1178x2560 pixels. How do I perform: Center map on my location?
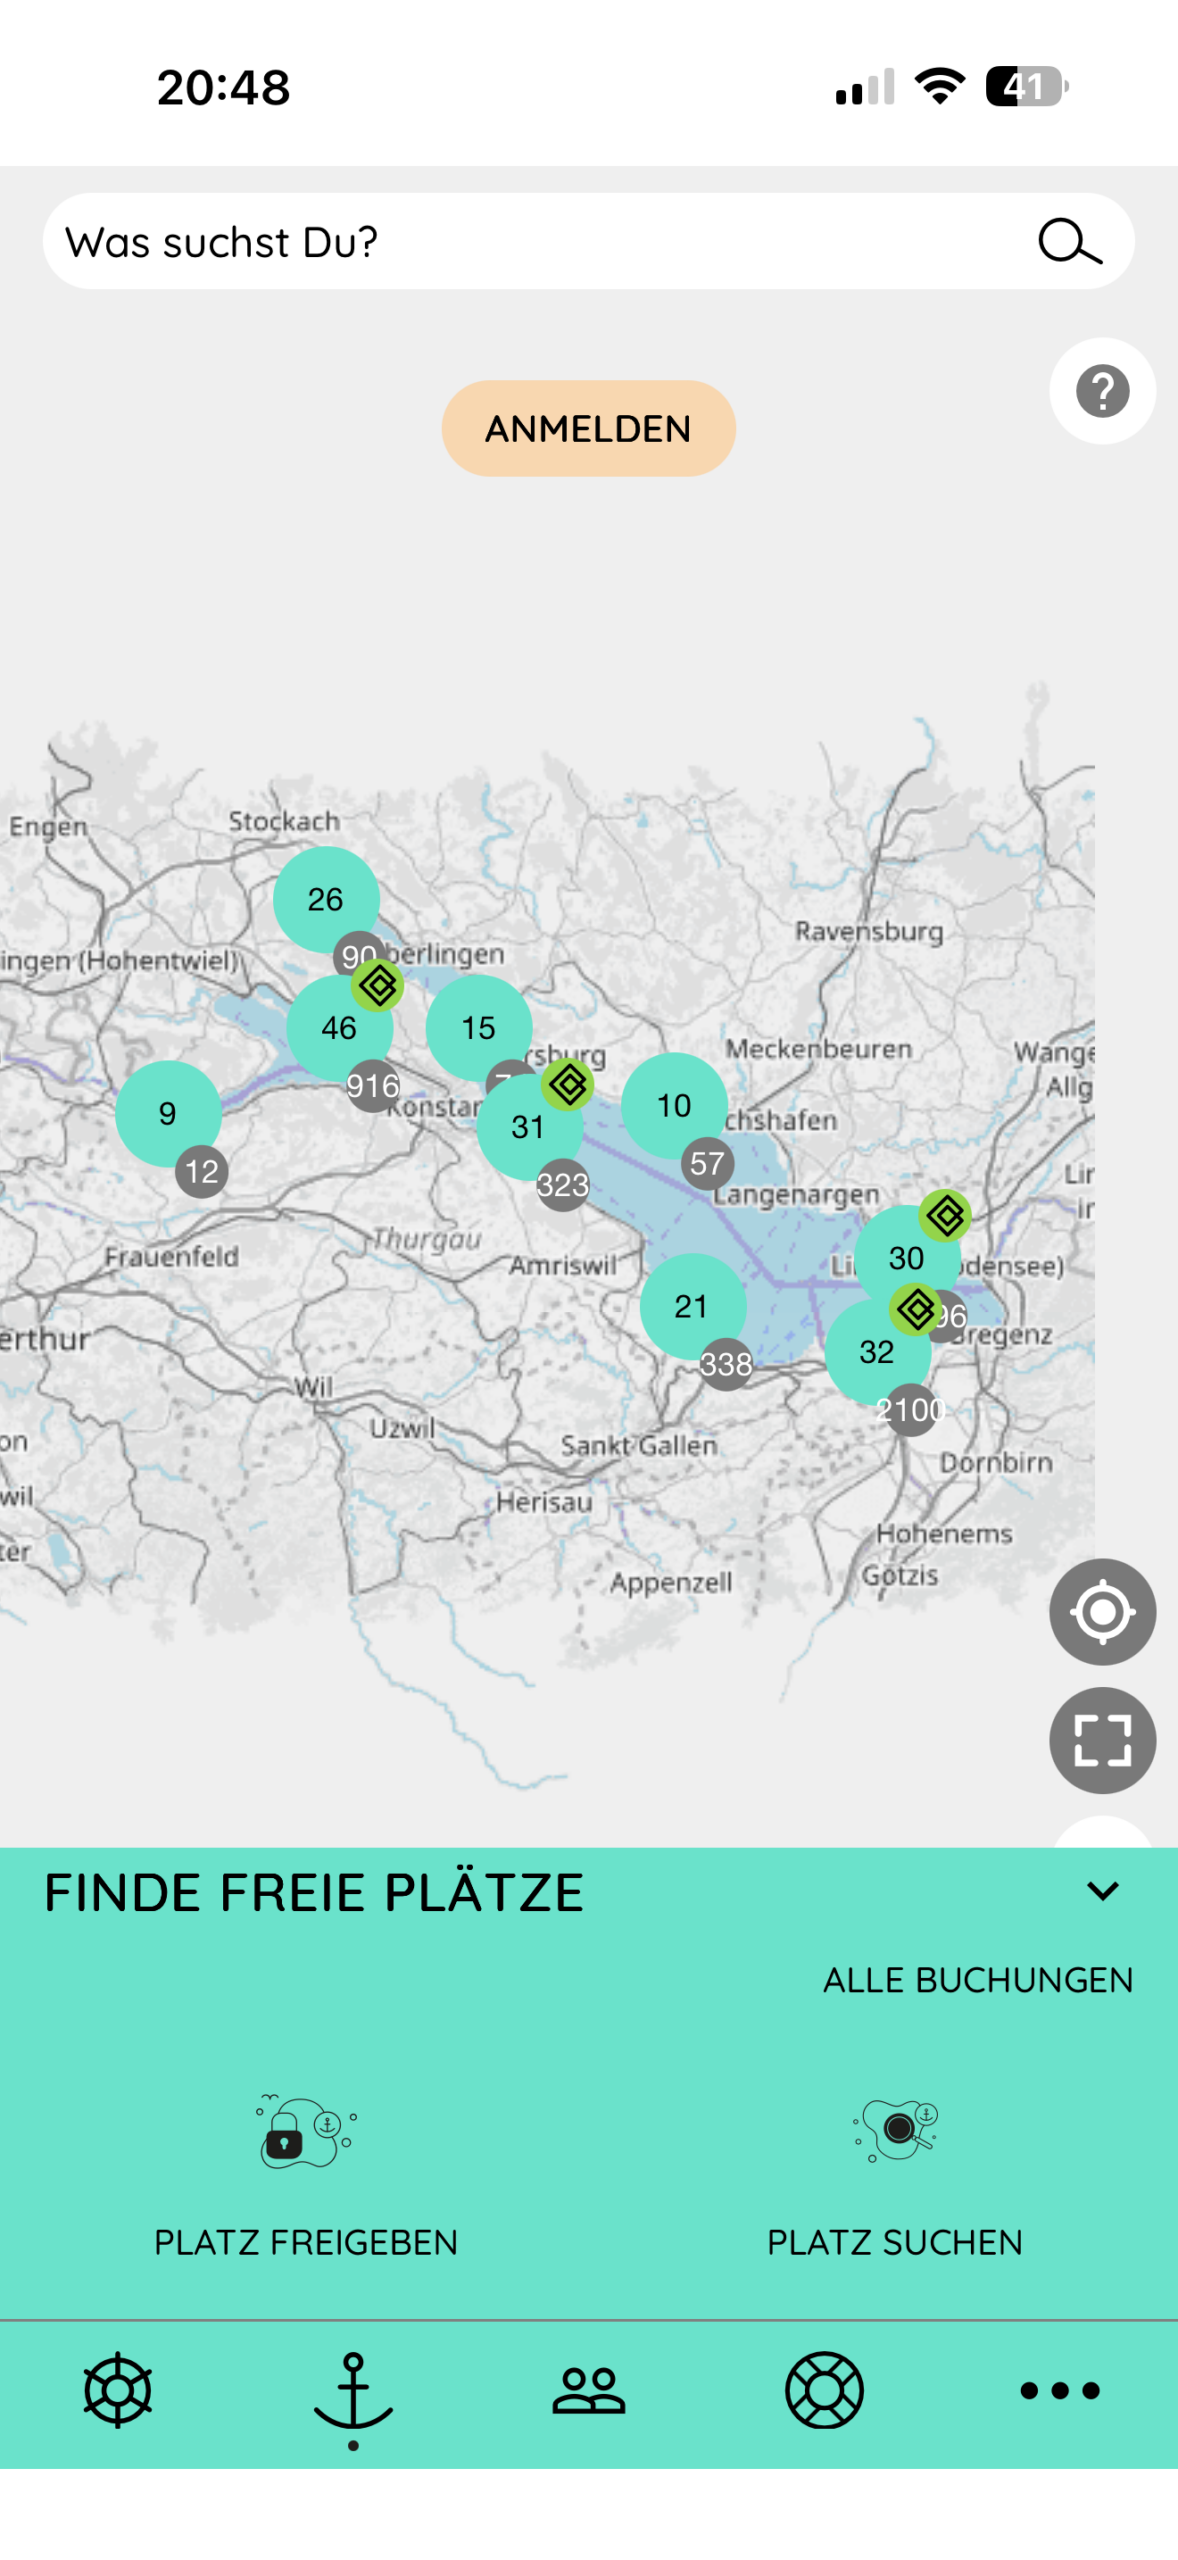[1101, 1611]
